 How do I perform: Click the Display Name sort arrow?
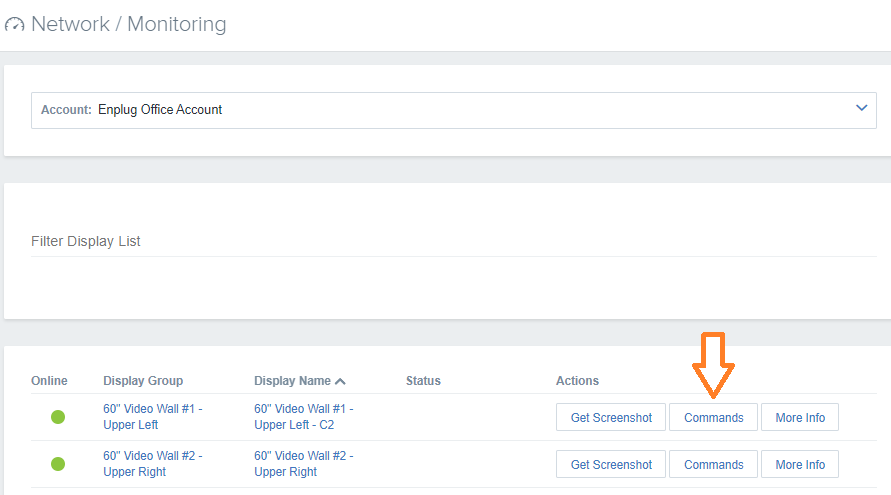pos(340,381)
